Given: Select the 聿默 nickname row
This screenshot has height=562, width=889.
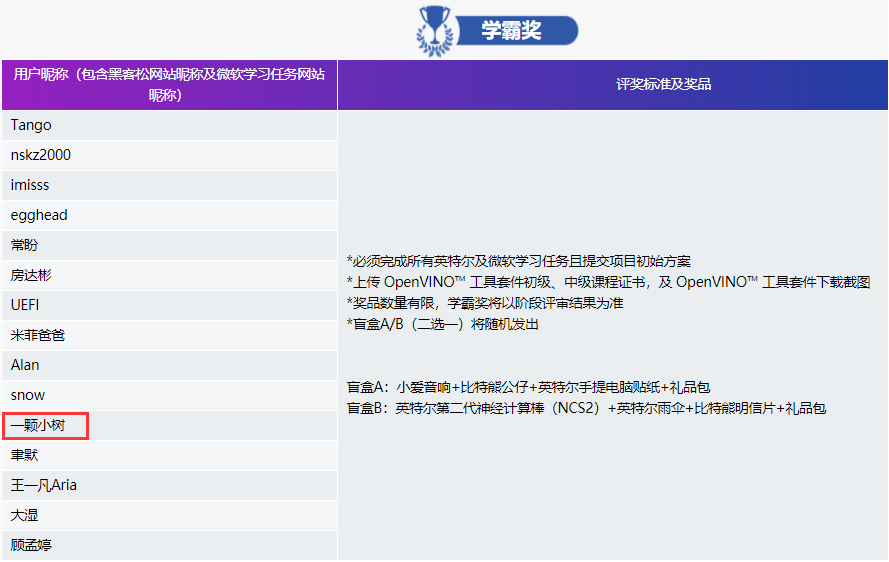Looking at the screenshot, I should [170, 455].
